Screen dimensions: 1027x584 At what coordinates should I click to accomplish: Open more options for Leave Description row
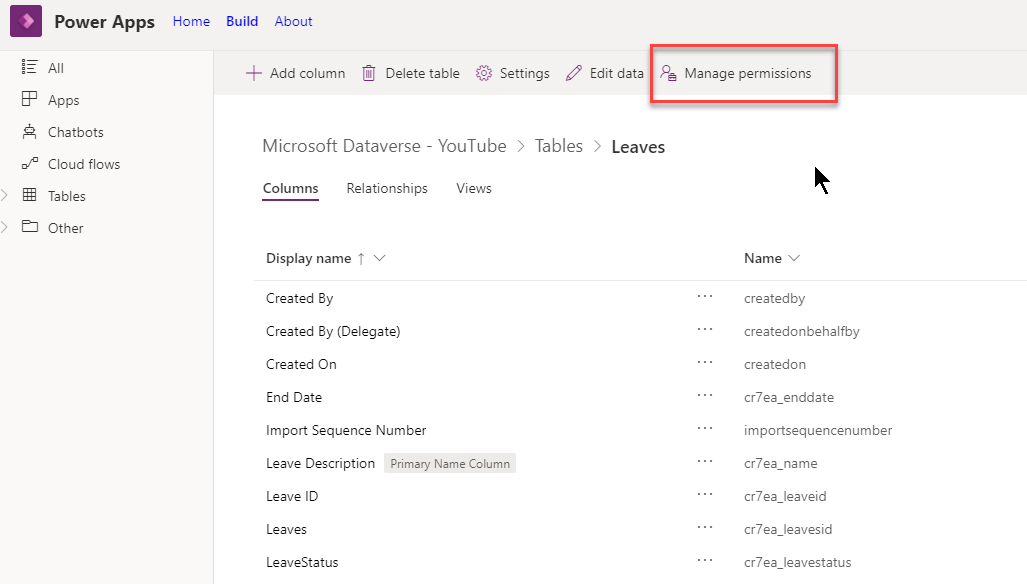(x=705, y=461)
